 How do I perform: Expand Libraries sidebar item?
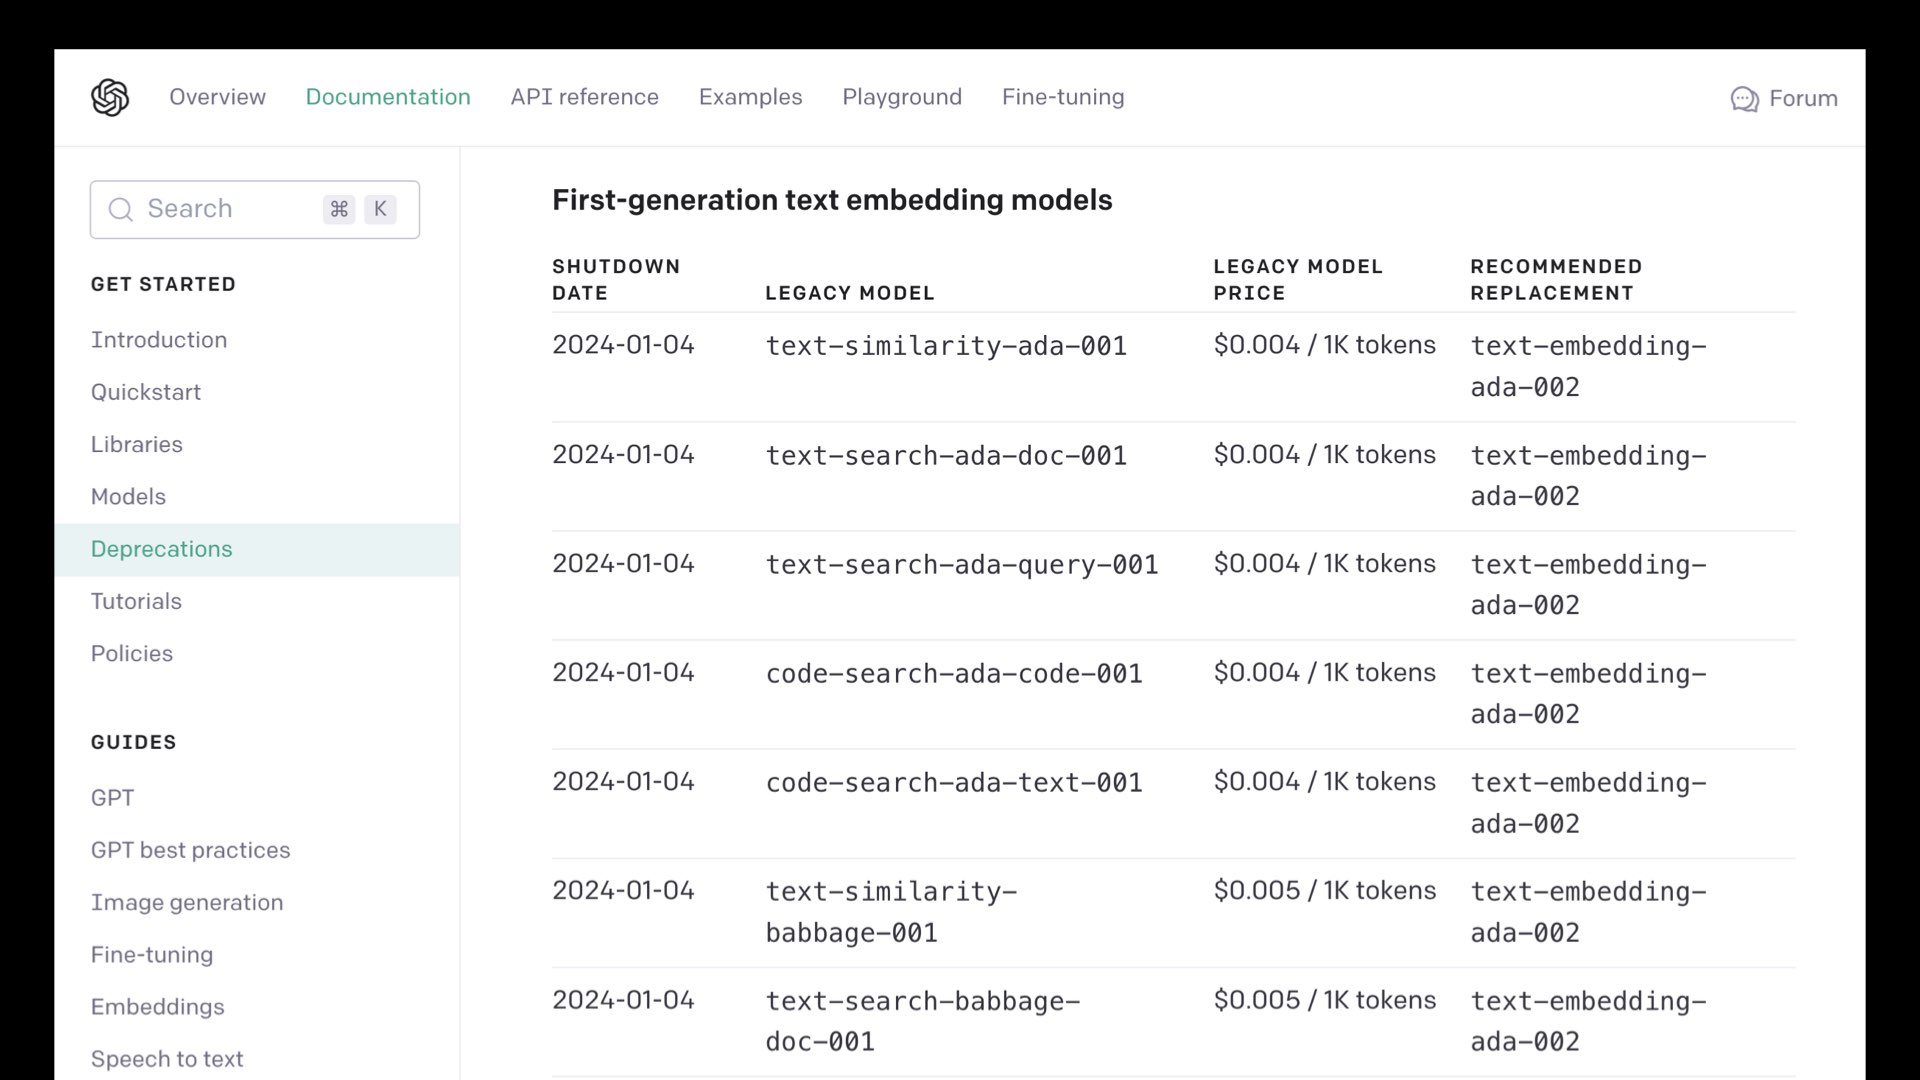tap(137, 444)
